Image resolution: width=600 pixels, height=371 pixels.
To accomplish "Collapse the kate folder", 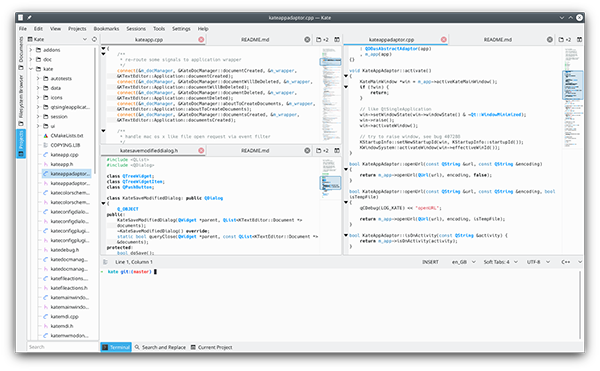I will point(31,69).
